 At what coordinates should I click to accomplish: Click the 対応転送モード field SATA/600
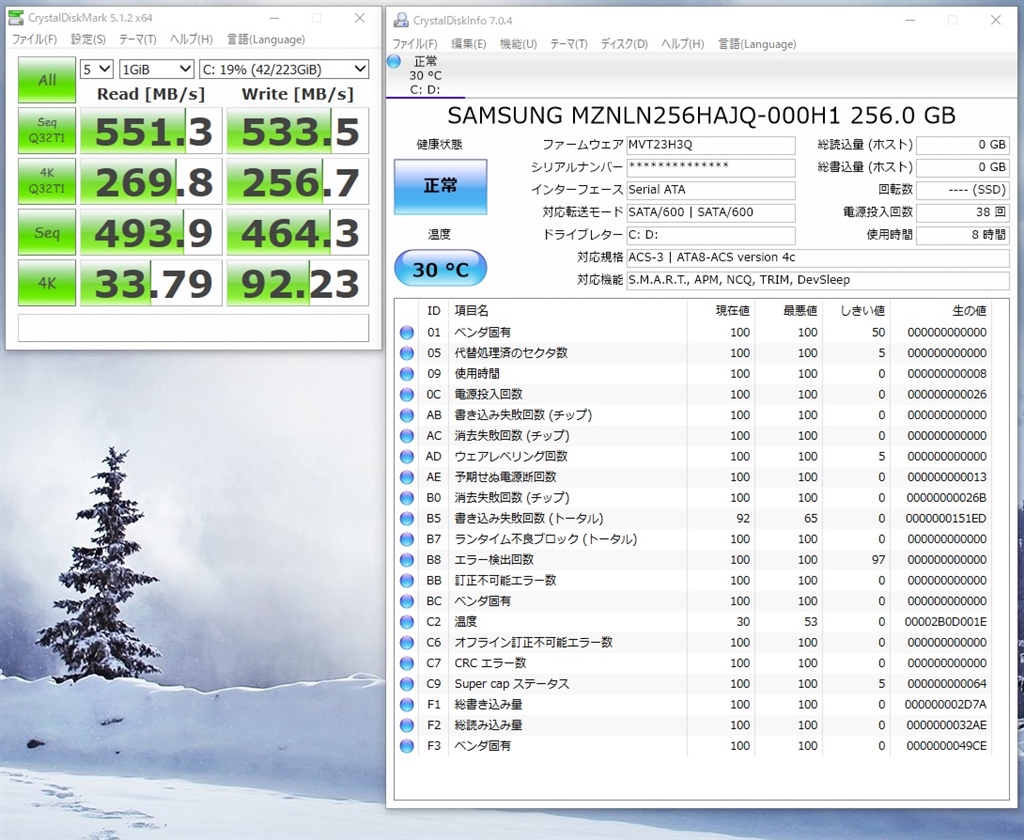coord(711,212)
